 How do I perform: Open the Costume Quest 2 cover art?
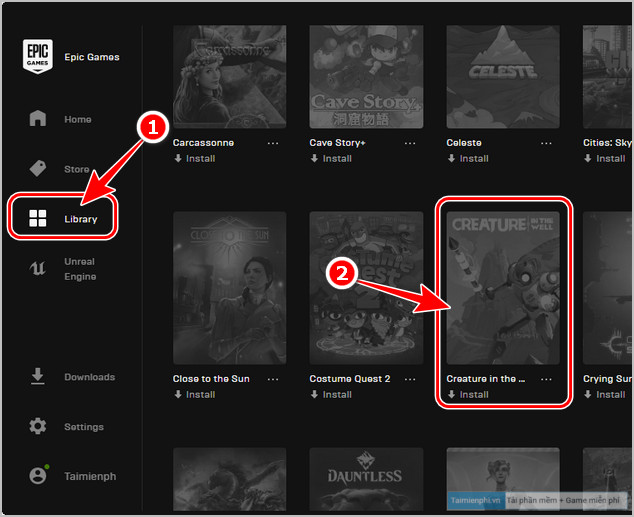pos(366,288)
